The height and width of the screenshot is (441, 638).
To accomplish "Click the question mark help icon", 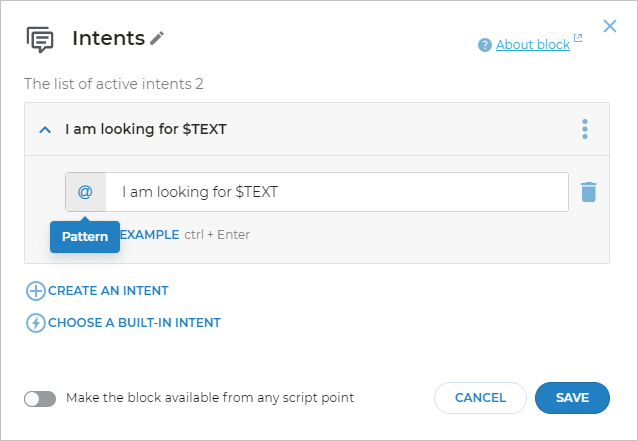I will [x=485, y=45].
